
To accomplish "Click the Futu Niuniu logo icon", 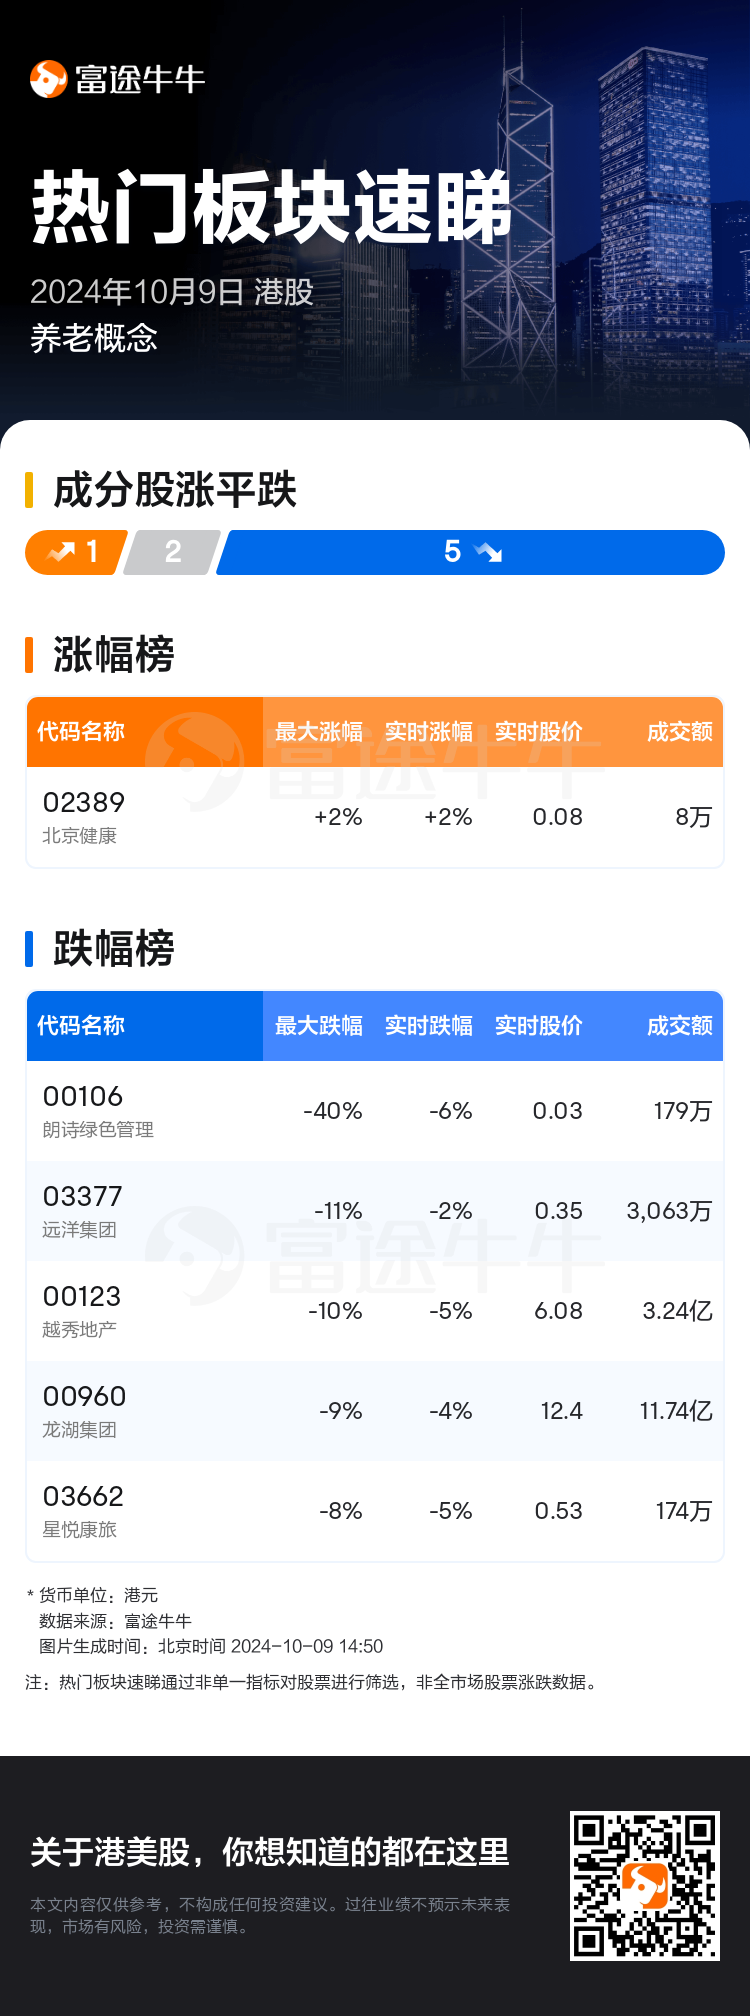I will (48, 80).
